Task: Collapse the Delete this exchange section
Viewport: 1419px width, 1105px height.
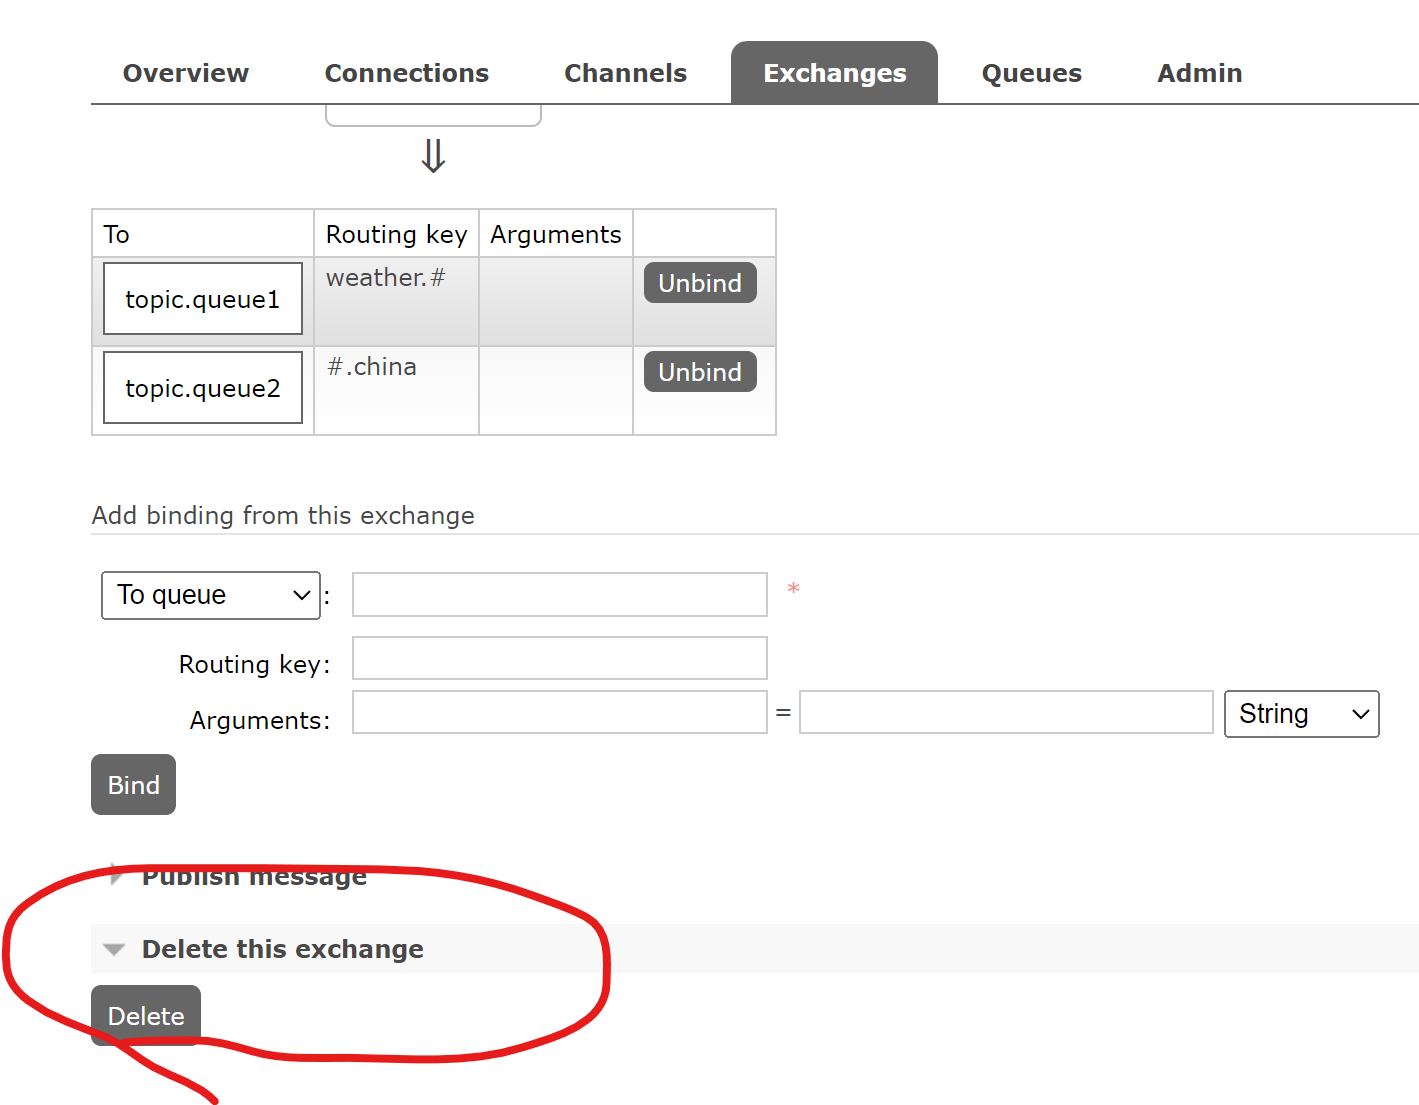Action: click(x=282, y=949)
